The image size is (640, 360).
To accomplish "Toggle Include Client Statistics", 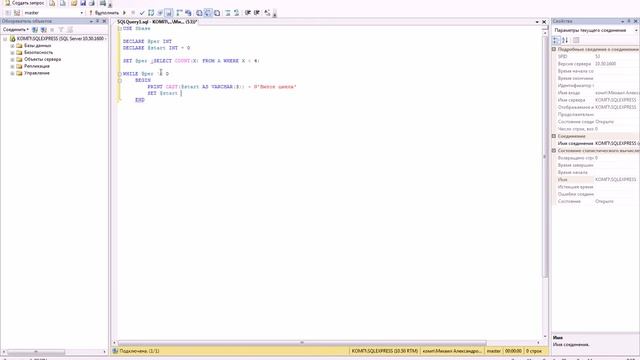I will pyautogui.click(x=188, y=13).
